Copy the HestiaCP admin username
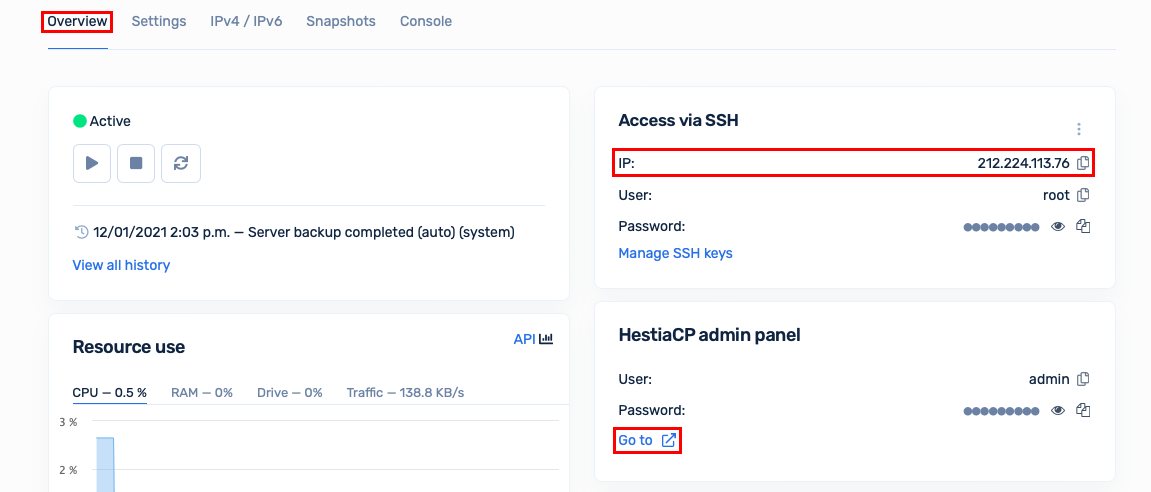This screenshot has width=1151, height=492. tap(1082, 379)
